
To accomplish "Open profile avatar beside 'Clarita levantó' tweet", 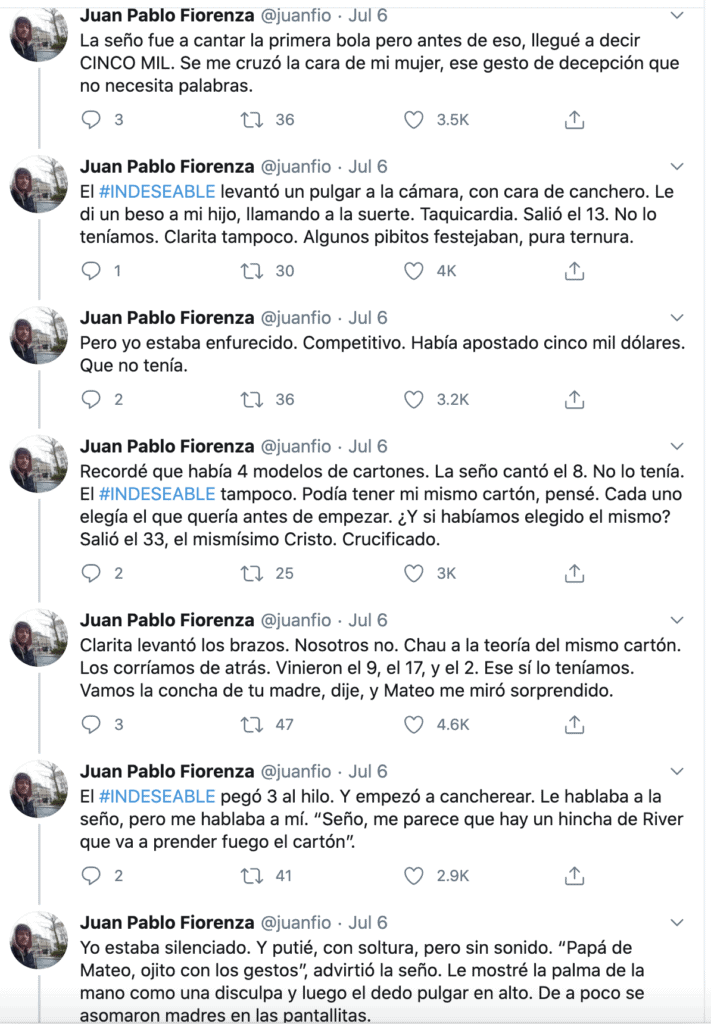I will (x=39, y=638).
